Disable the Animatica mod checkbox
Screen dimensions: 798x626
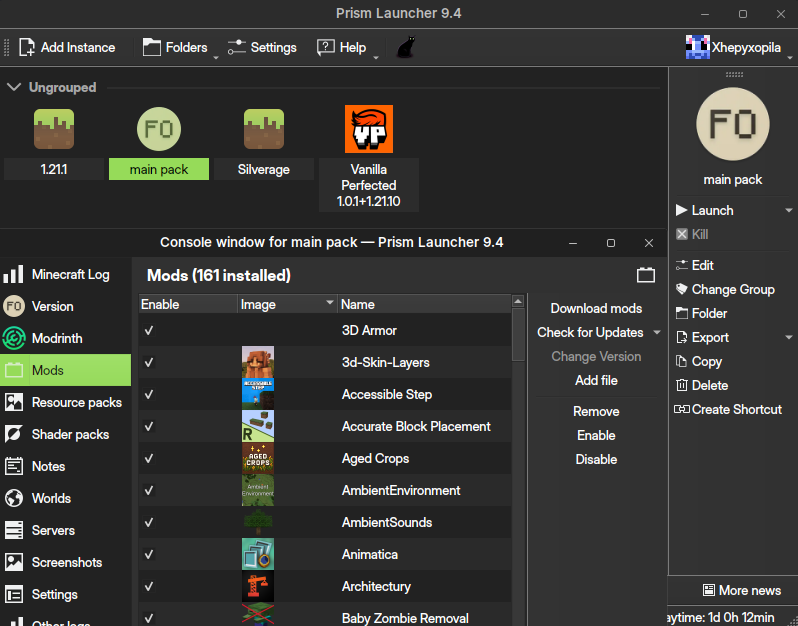pos(149,554)
